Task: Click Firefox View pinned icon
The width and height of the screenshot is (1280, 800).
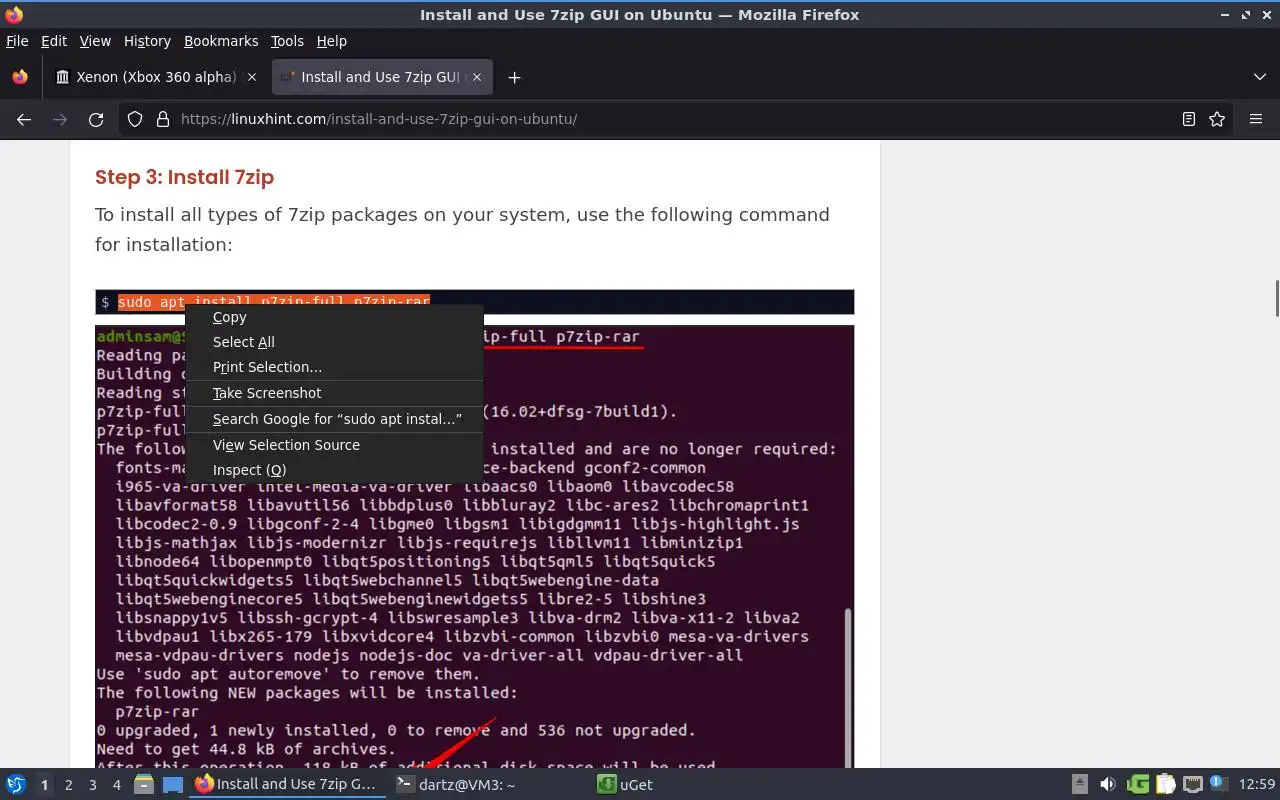Action: 20,77
